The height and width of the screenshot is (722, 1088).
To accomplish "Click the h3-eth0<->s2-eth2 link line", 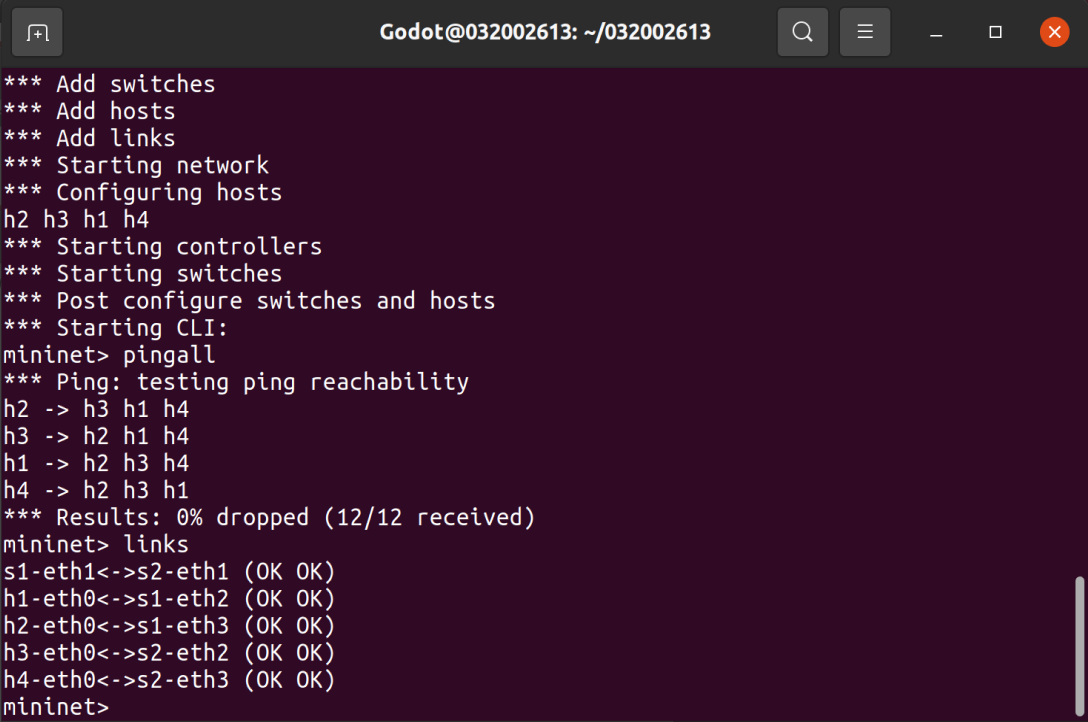I will (x=169, y=653).
